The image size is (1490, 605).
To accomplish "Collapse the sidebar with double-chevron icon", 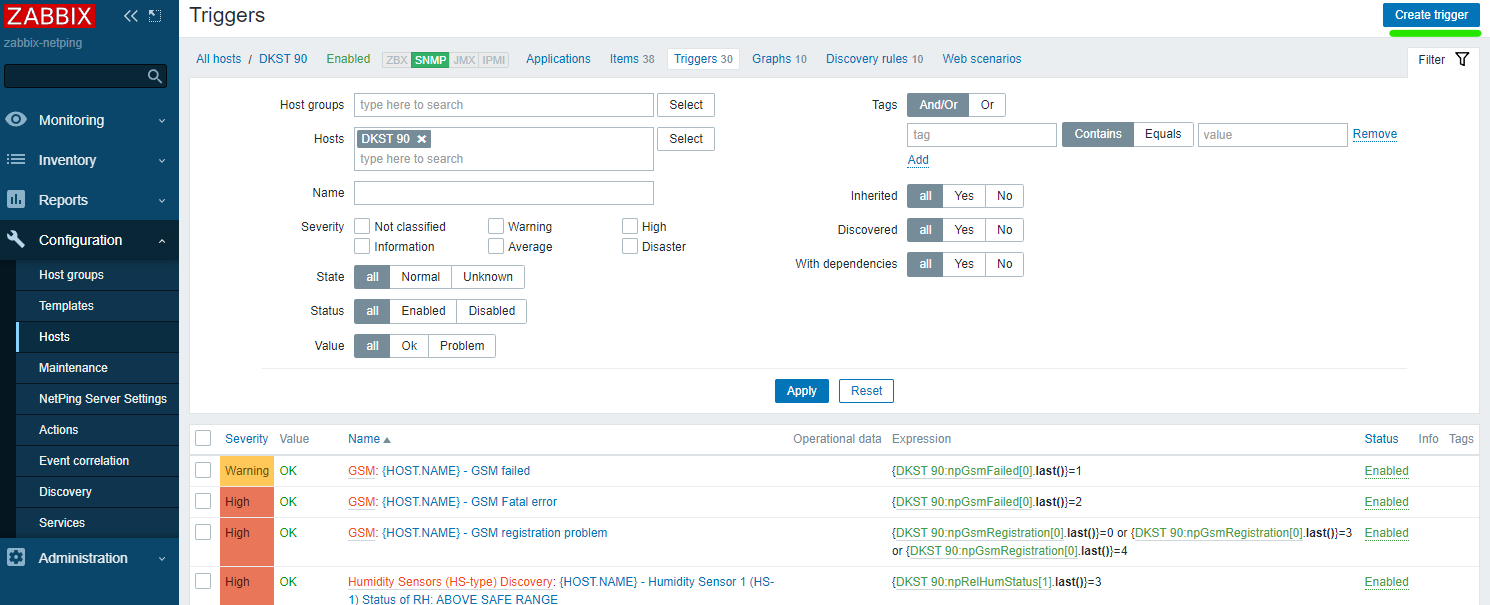I will point(131,16).
